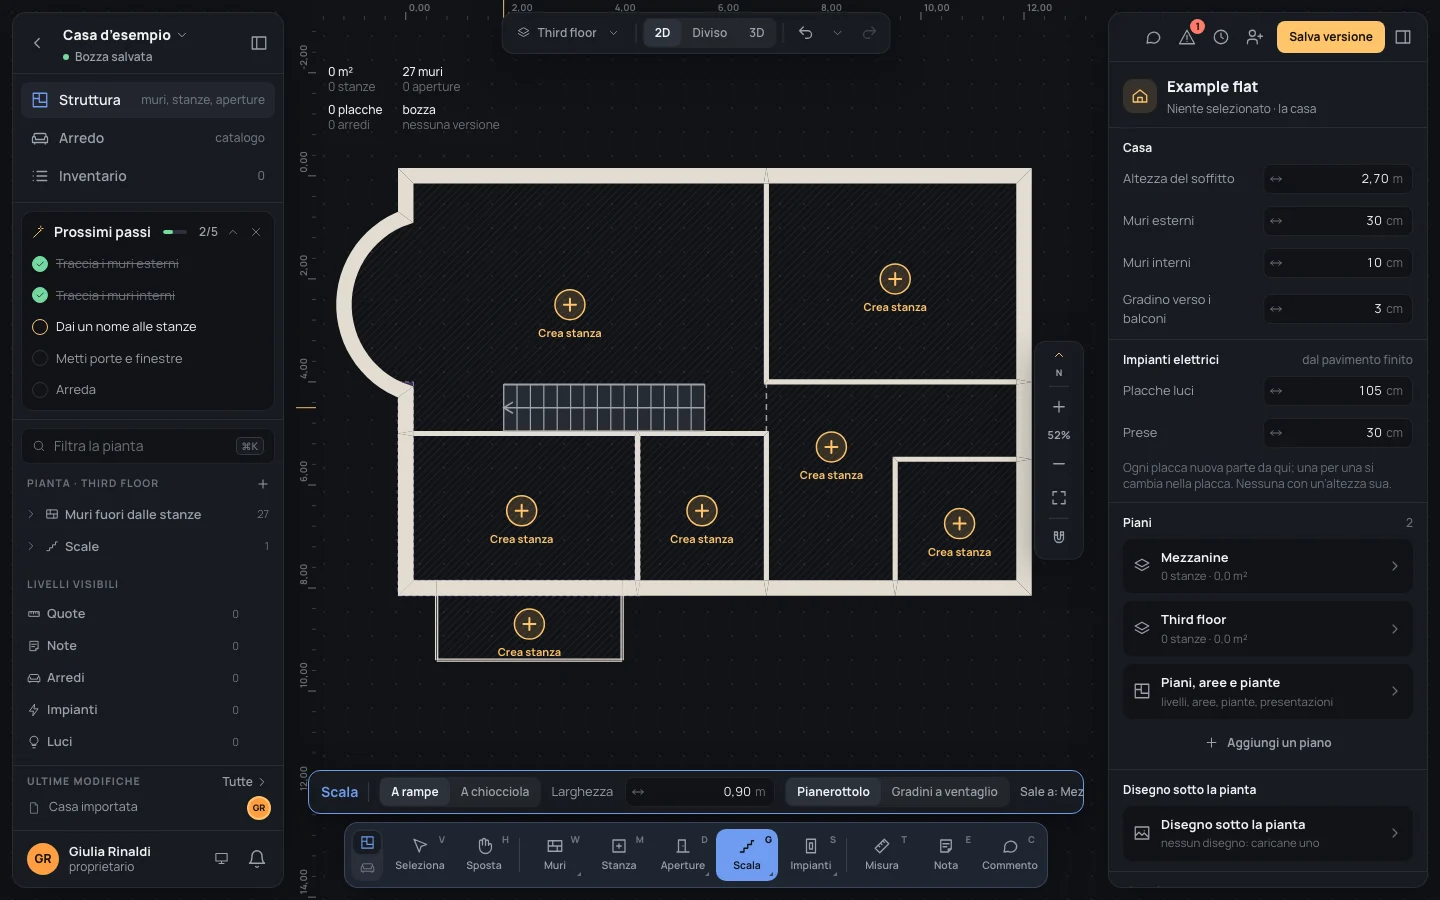The height and width of the screenshot is (900, 1440).
Task: Collapse the Prossimi passi panel
Action: (x=233, y=232)
